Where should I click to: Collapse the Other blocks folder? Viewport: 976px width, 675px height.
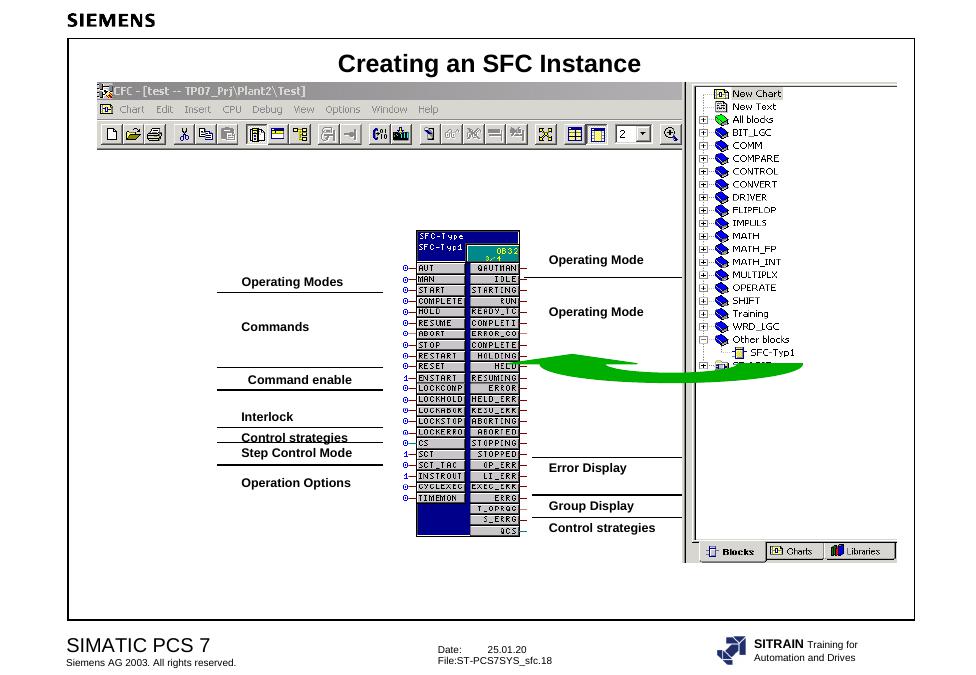703,339
